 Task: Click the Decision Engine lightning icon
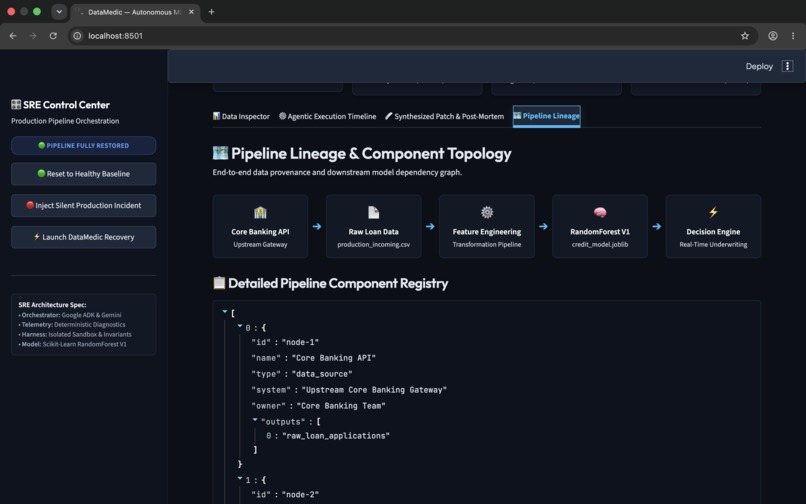point(713,212)
